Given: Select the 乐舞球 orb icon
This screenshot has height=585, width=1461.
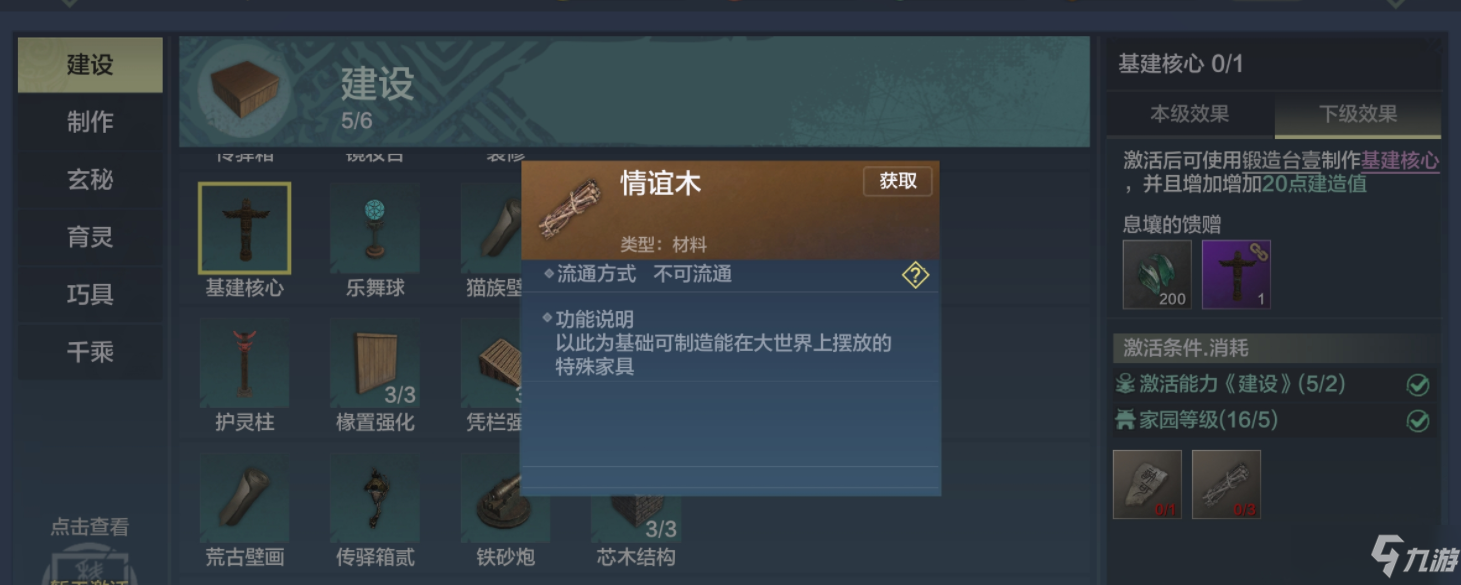Looking at the screenshot, I should pos(374,228).
